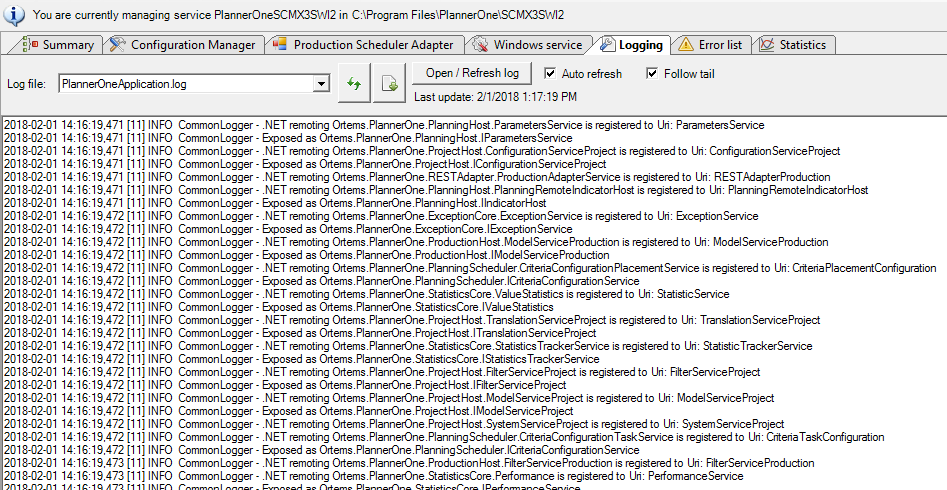Open the Error list tab

click(711, 45)
